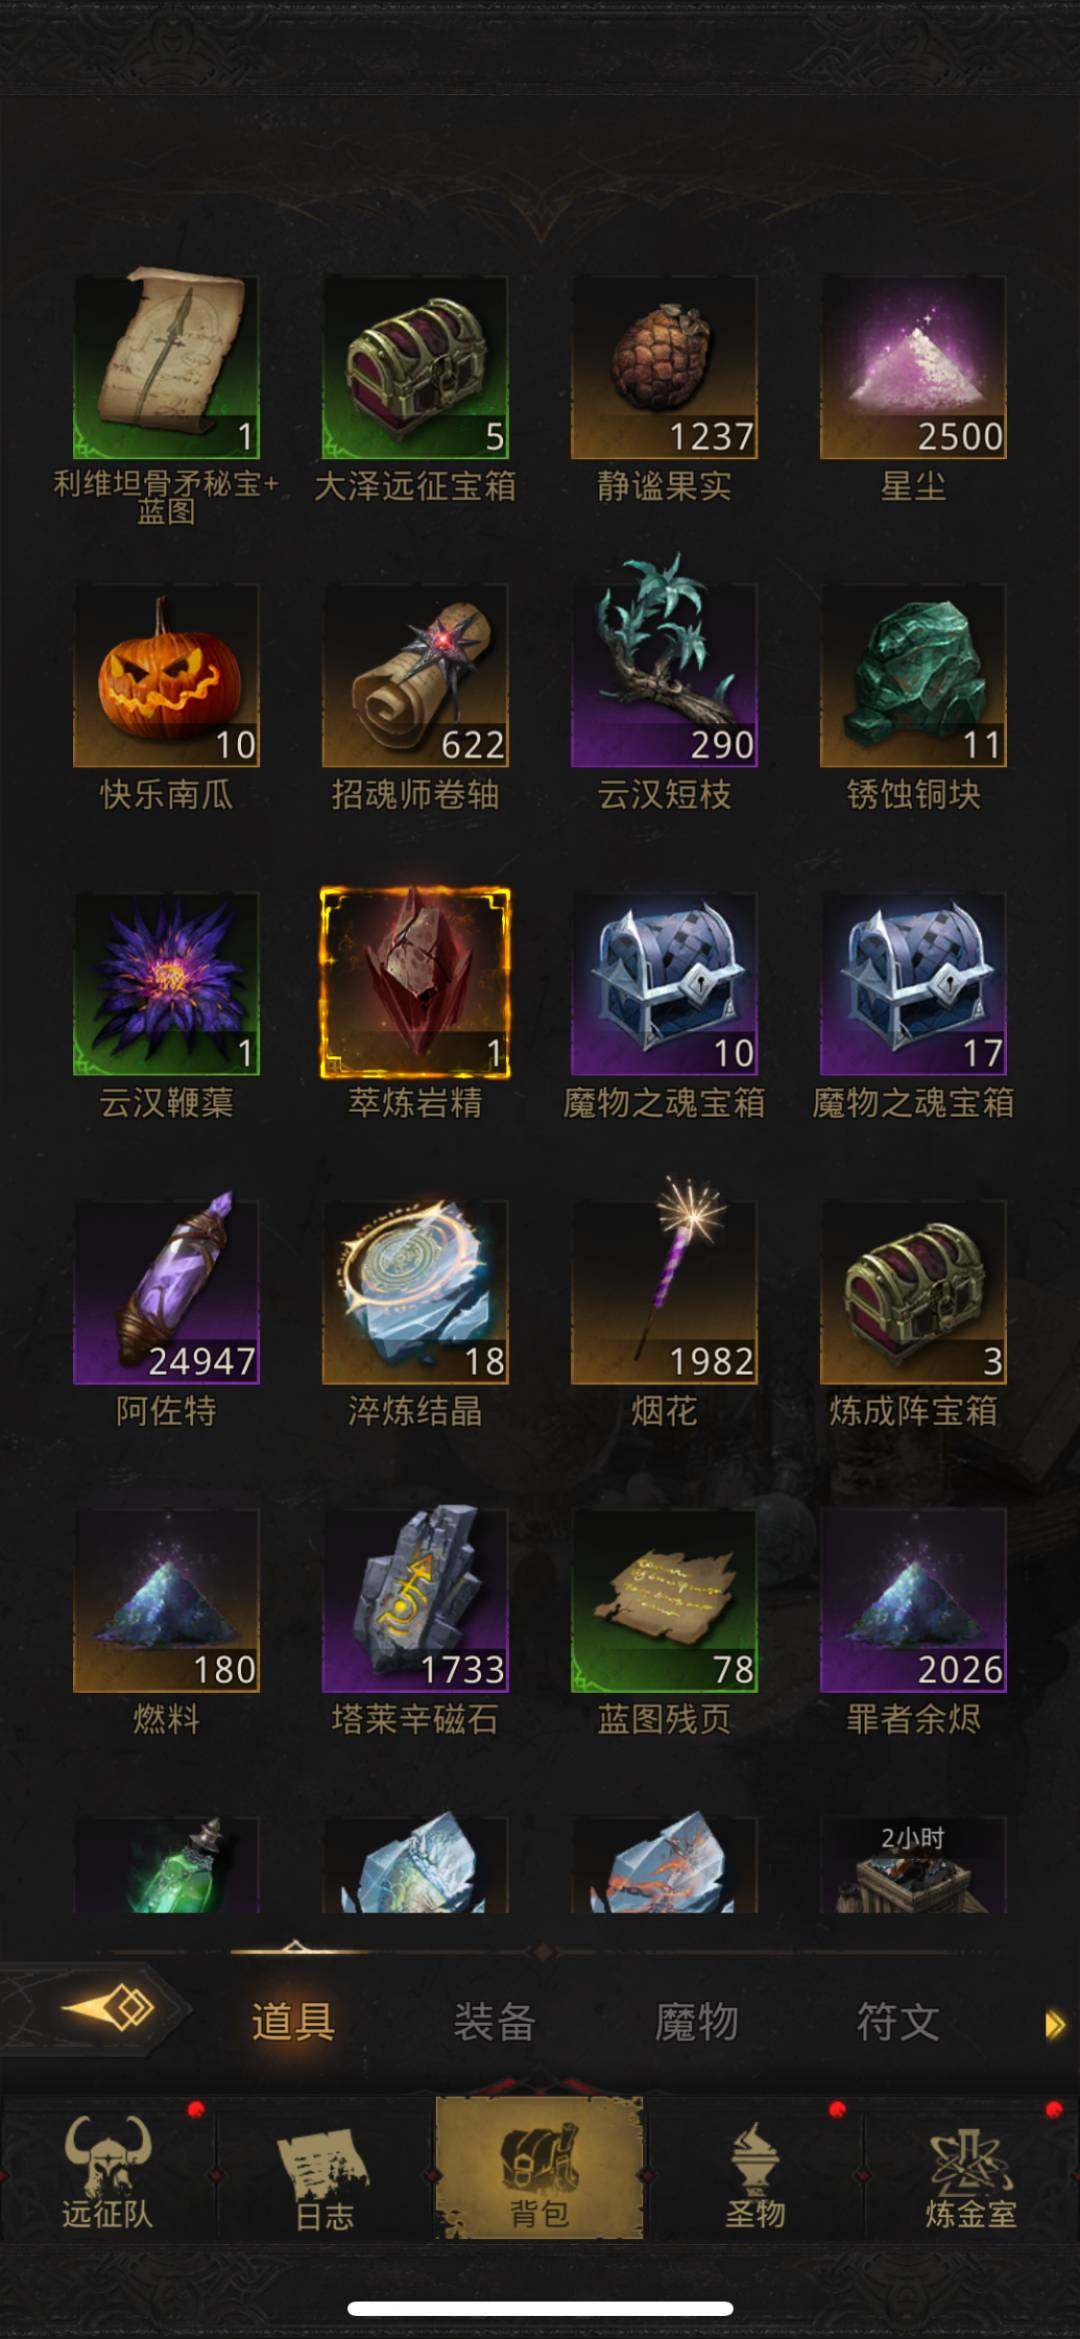
Task: Select the 星尘 stardust pile item
Action: (913, 367)
